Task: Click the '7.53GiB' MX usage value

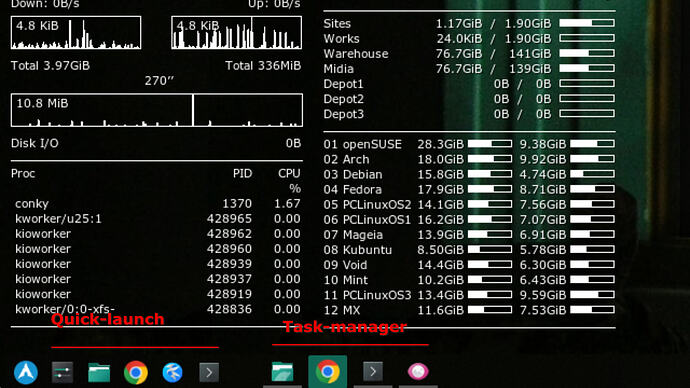Action: tap(543, 311)
